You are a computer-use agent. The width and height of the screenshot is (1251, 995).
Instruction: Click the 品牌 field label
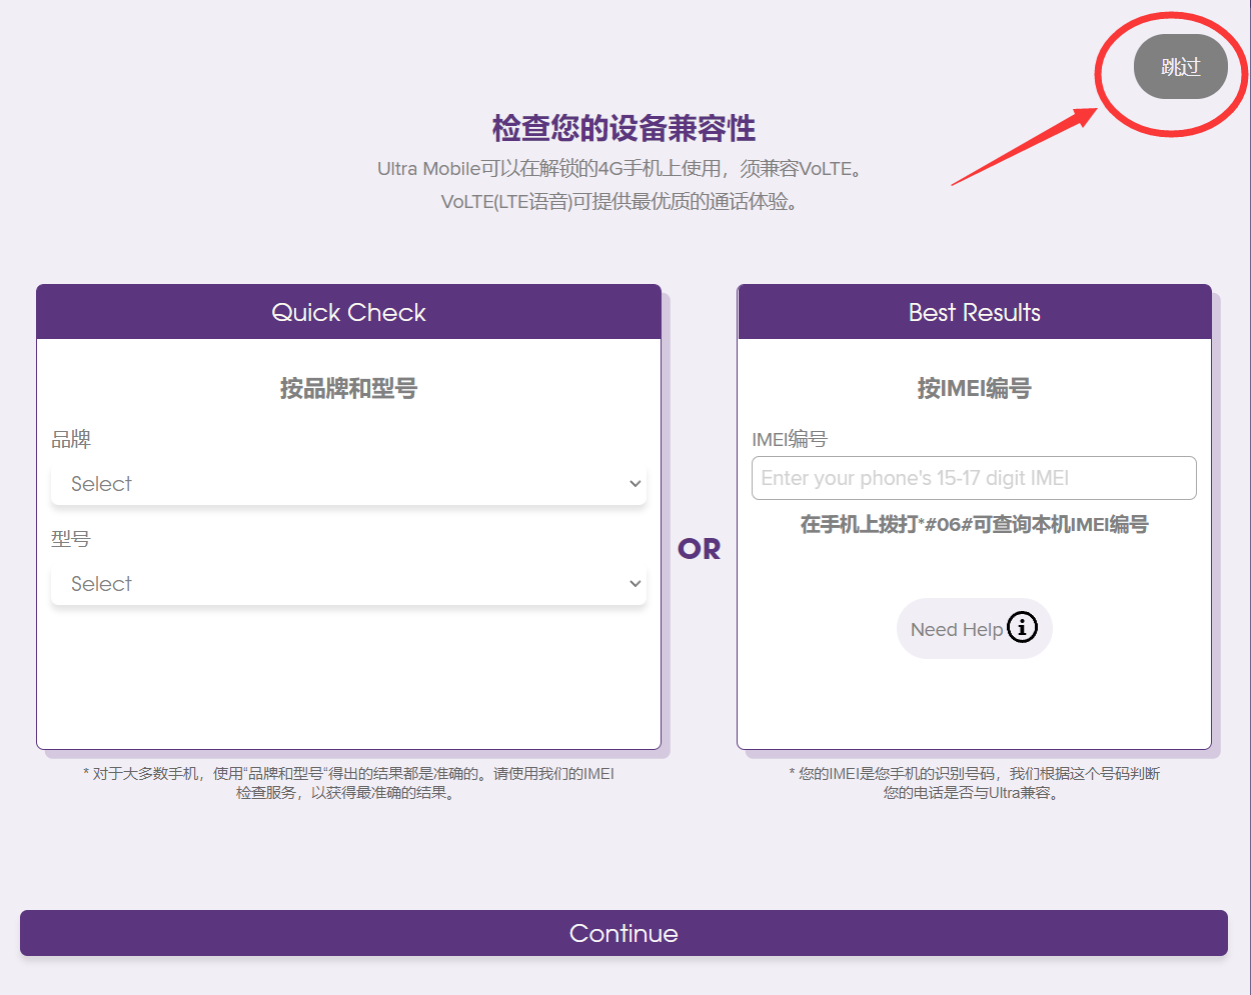tap(71, 440)
